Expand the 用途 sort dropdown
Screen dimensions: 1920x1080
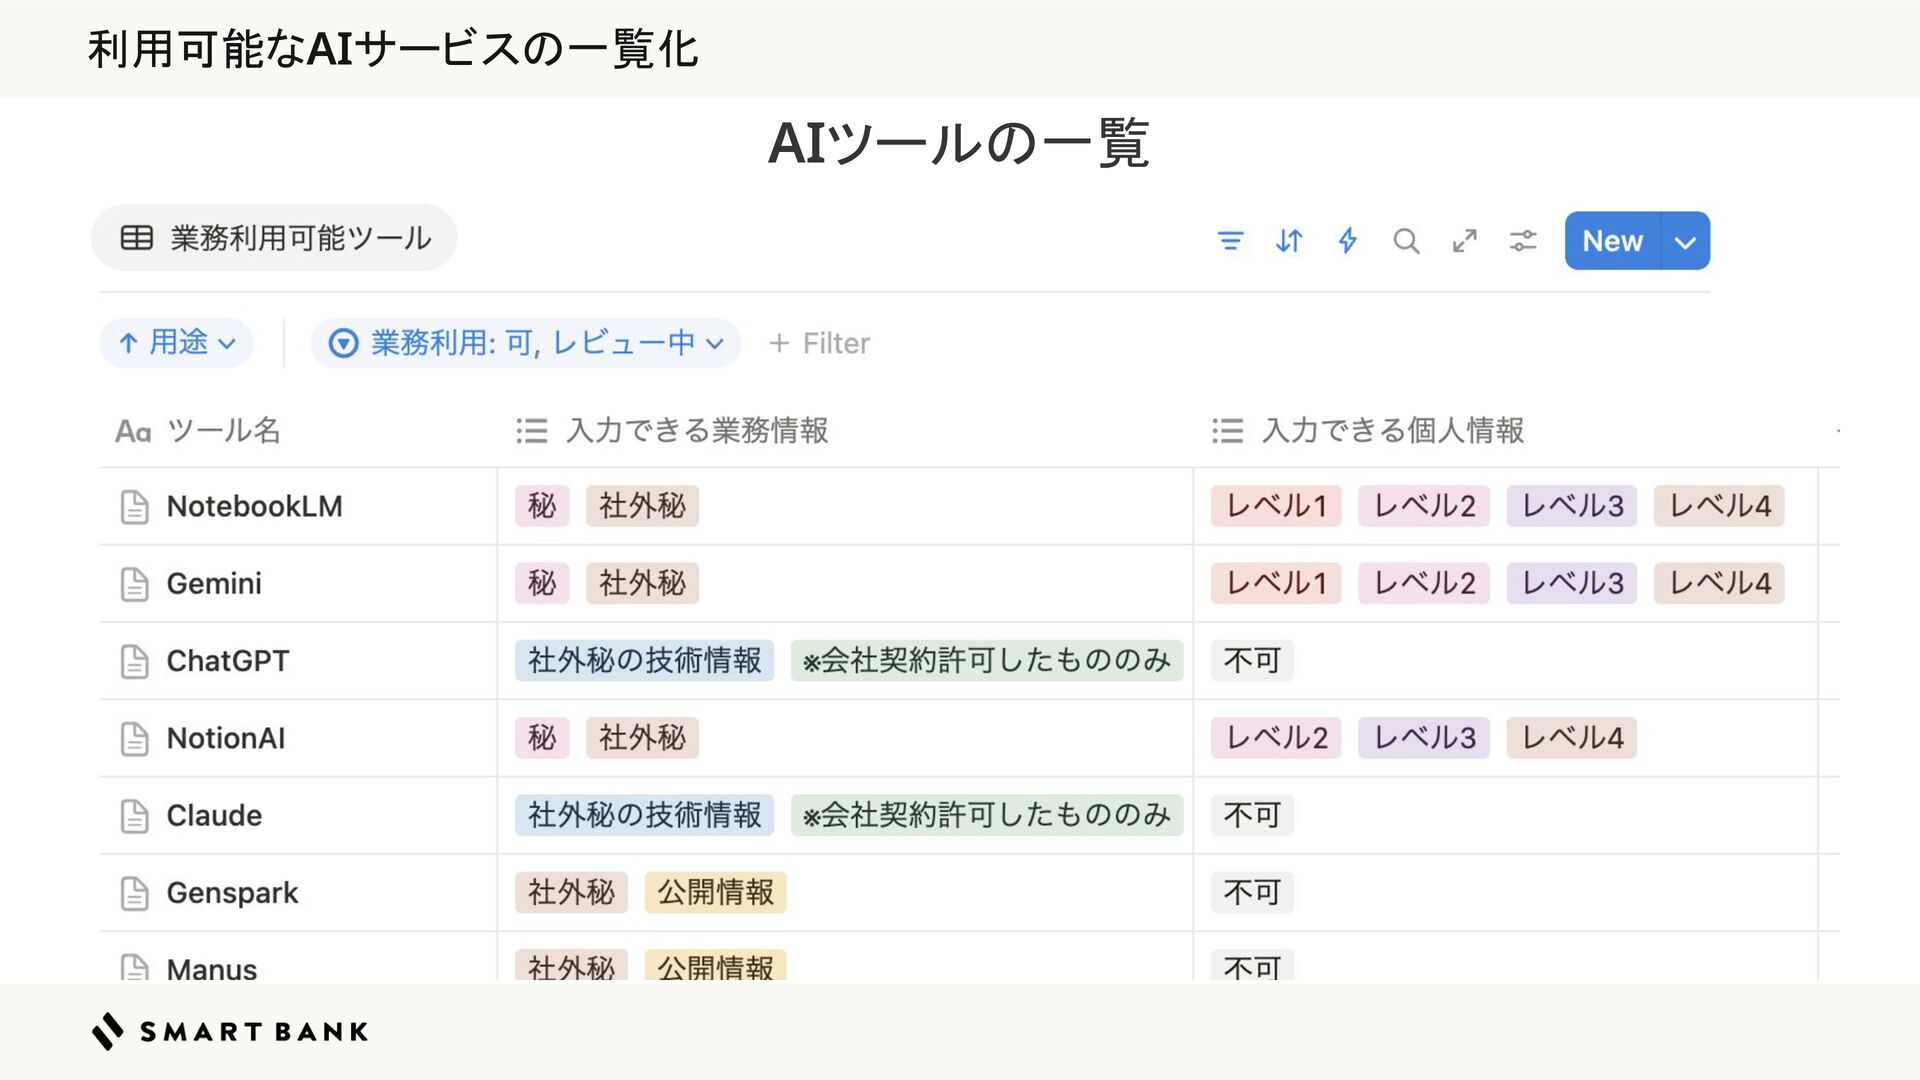(177, 343)
